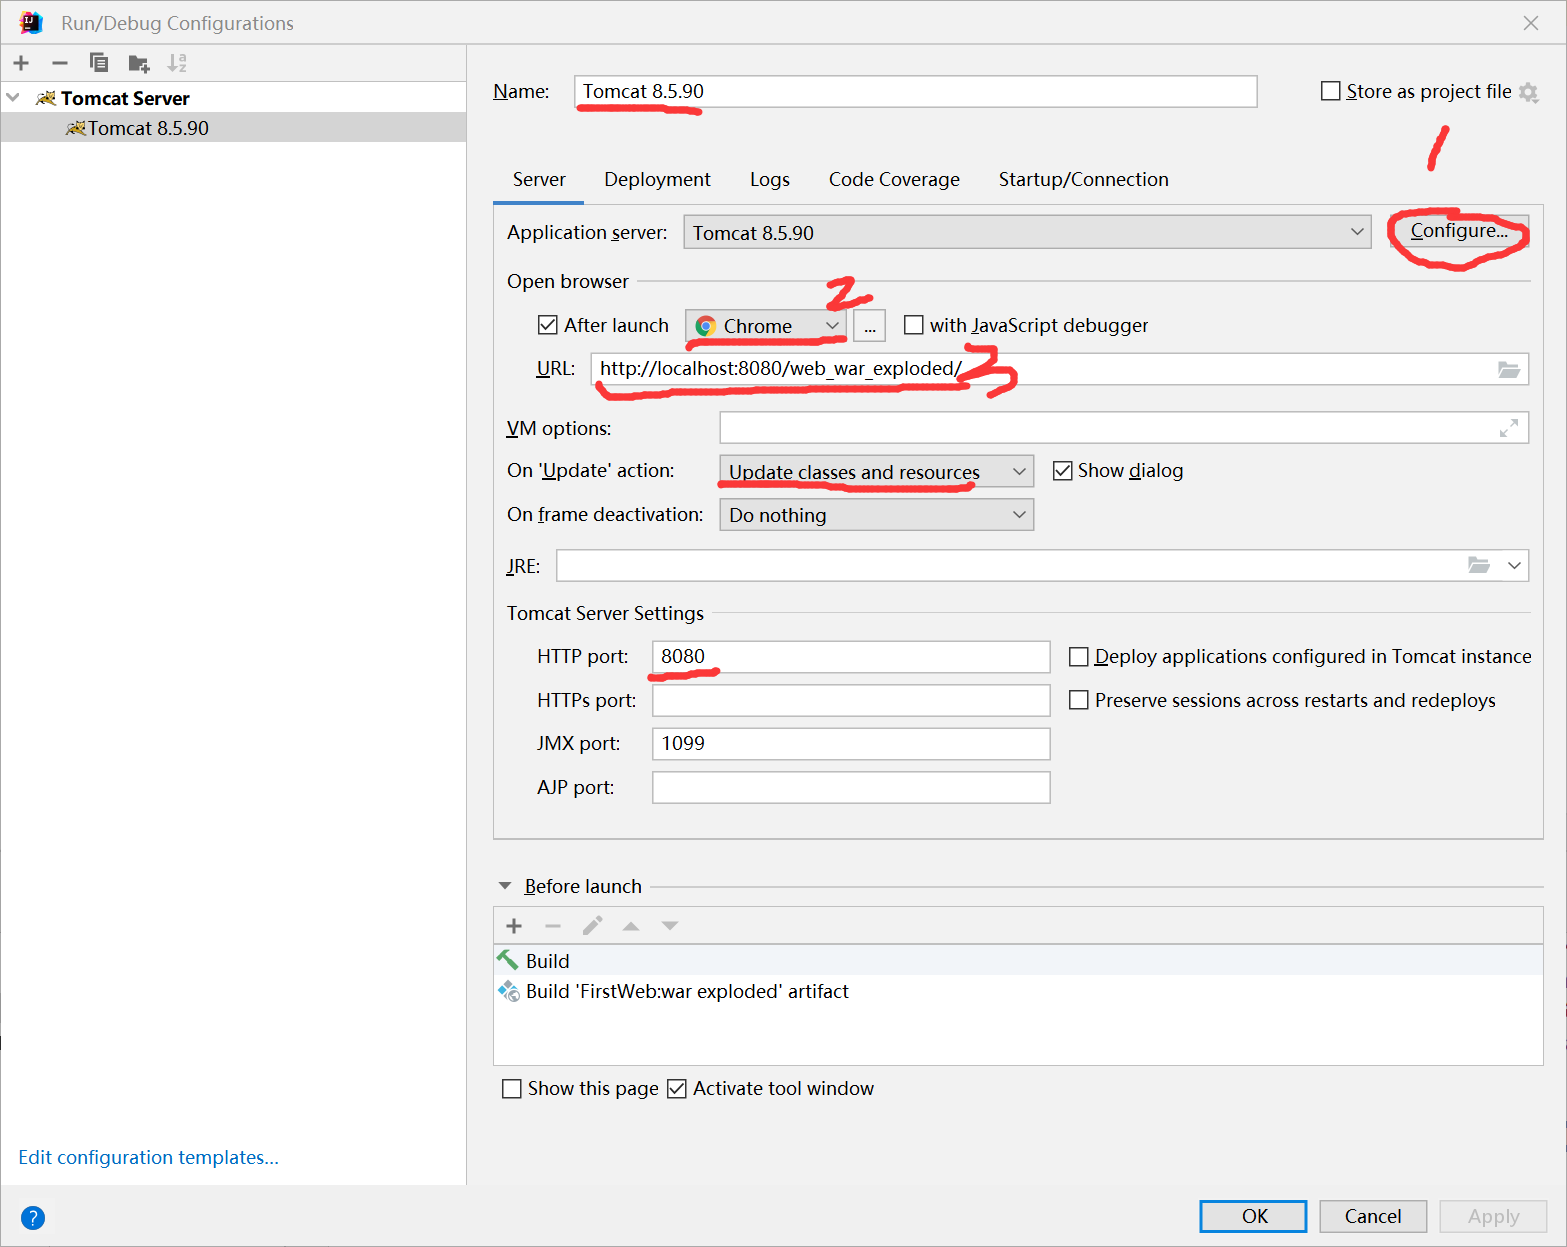Open On 'Update' action dropdown
Viewport: 1567px width, 1247px height.
point(876,471)
